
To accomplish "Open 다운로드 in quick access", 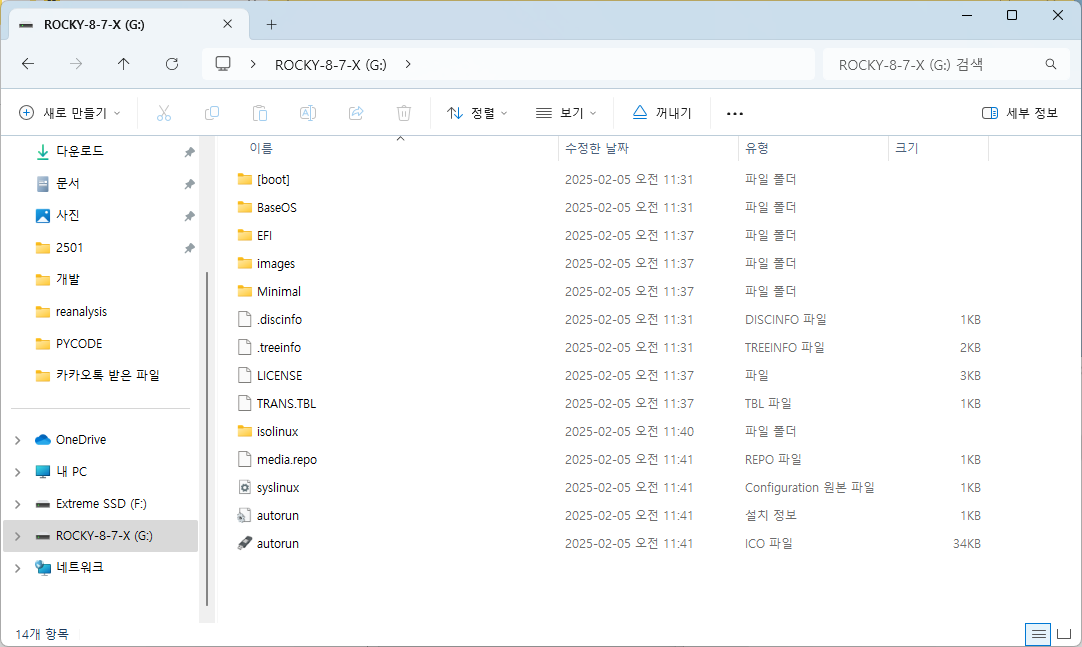I will coord(79,151).
